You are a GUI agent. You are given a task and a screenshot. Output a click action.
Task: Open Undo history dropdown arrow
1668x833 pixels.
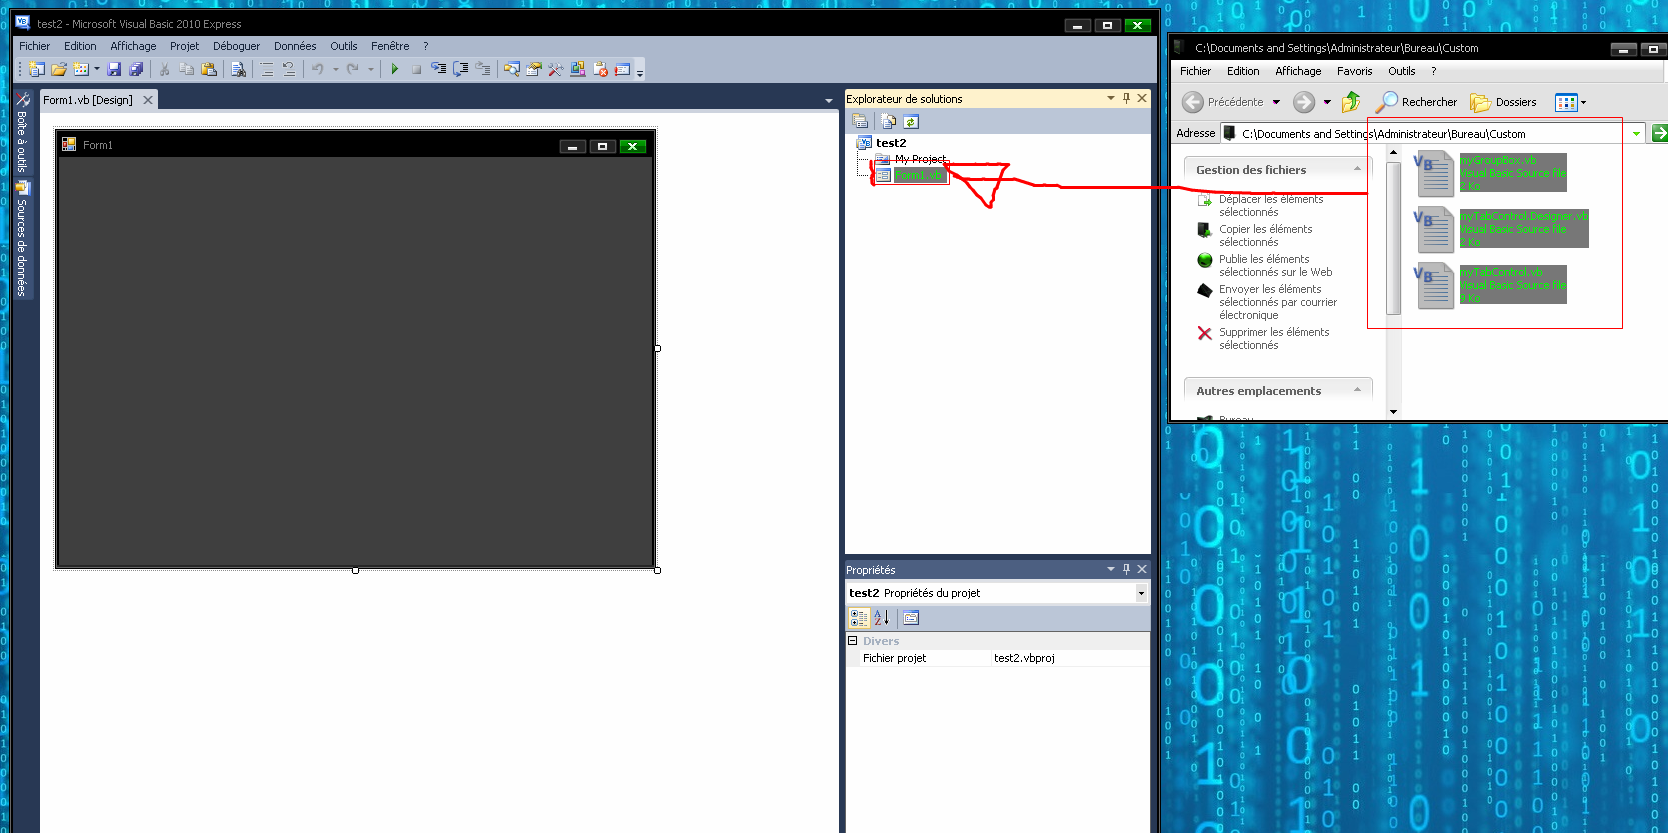tap(335, 69)
